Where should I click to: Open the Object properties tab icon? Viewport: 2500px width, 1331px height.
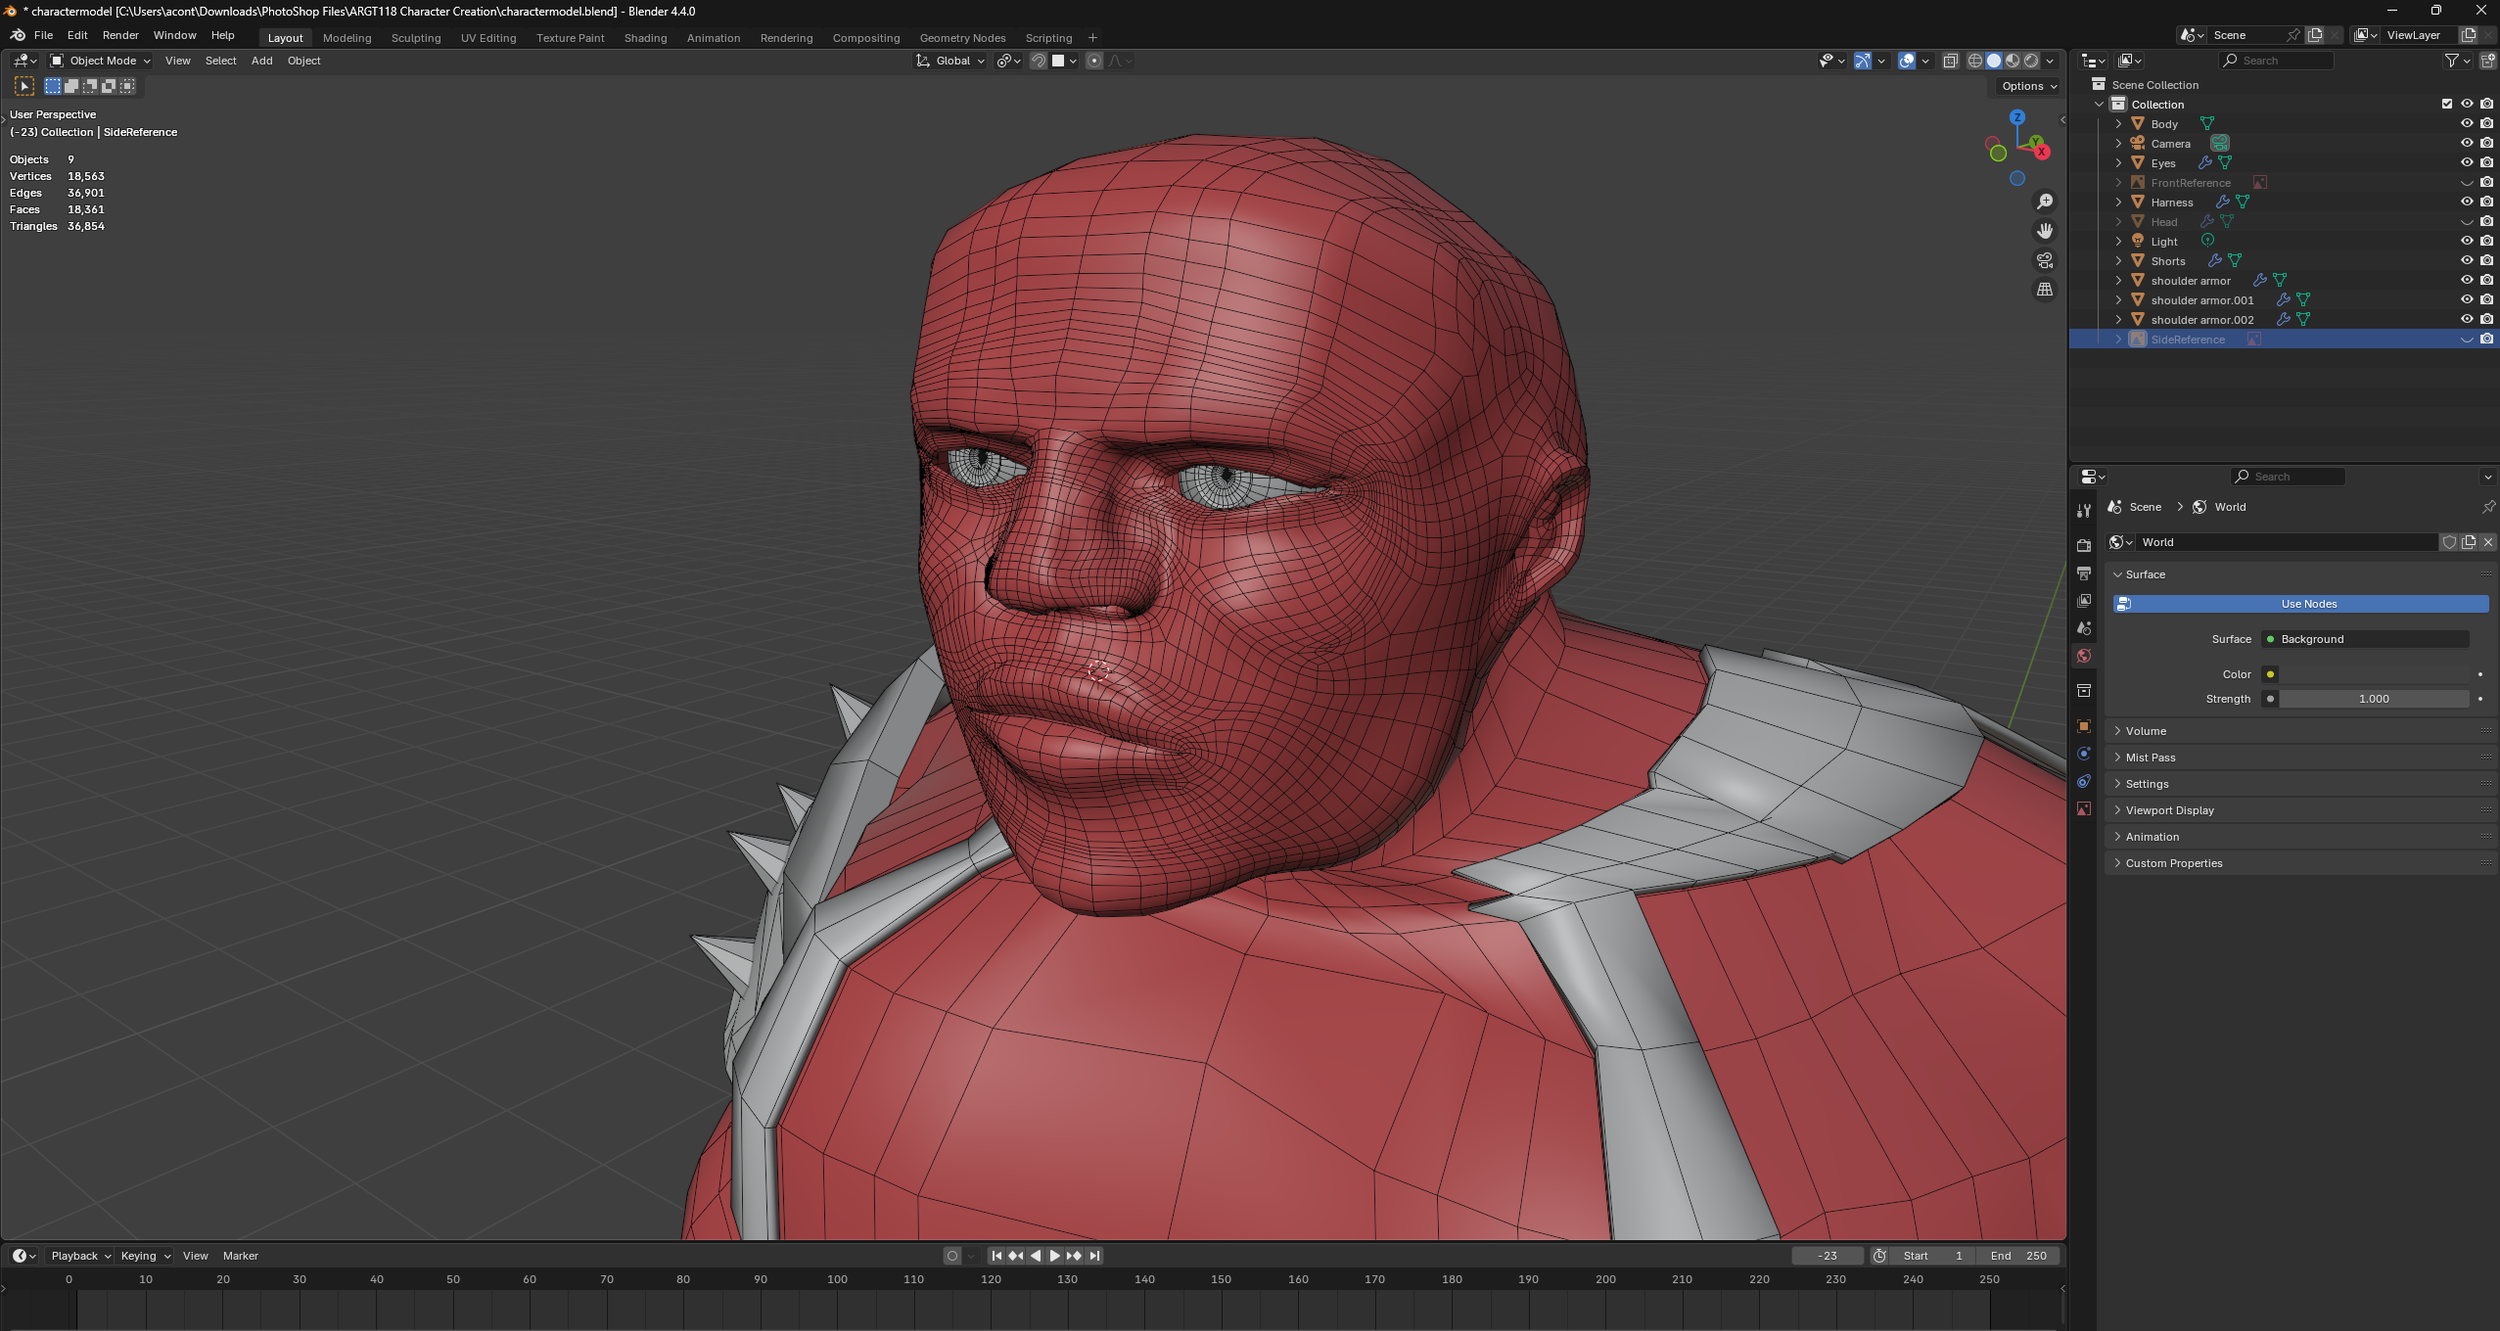click(2084, 726)
